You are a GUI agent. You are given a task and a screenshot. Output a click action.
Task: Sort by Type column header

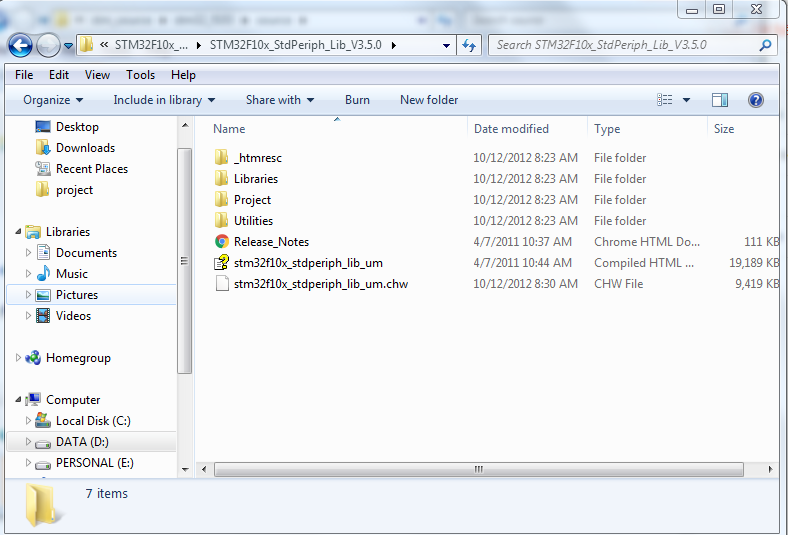607,129
